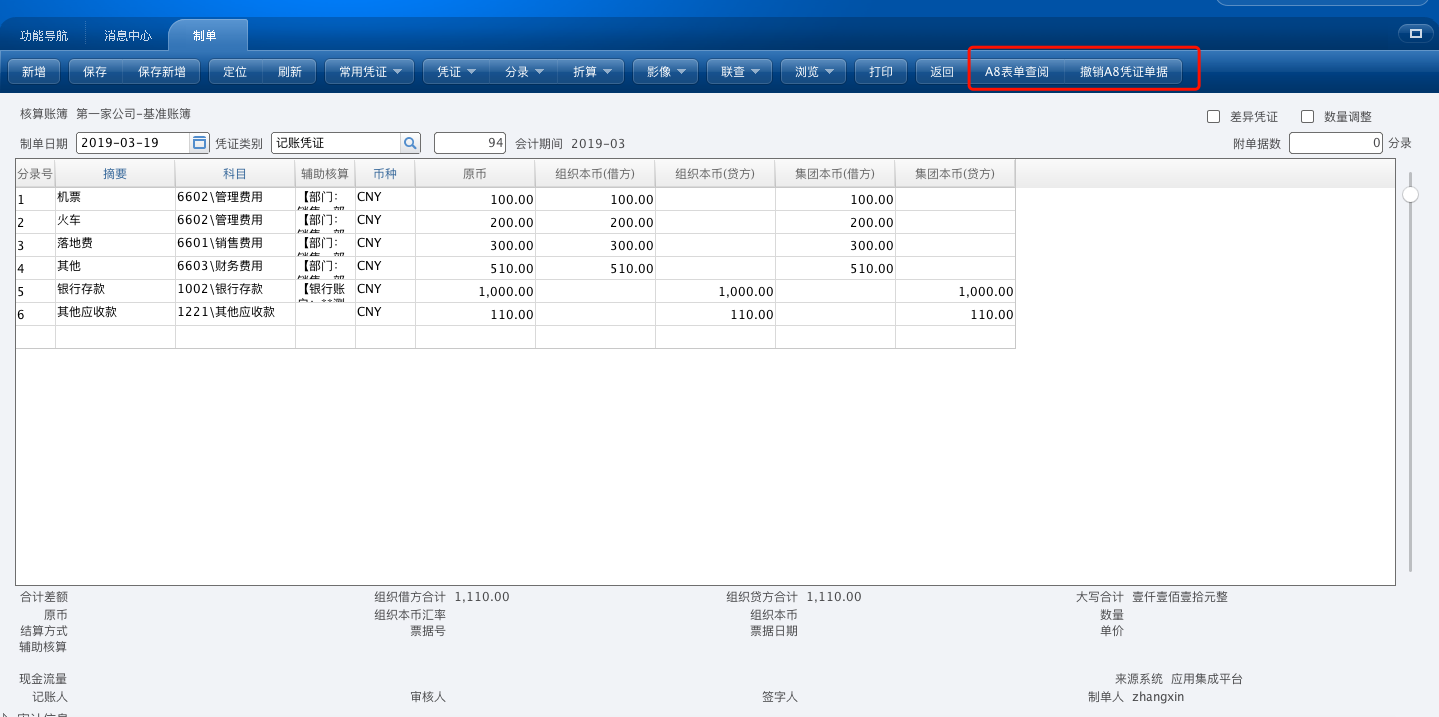Image resolution: width=1439 pixels, height=717 pixels.
Task: Open the 凭证 dropdown menu
Action: tap(456, 72)
